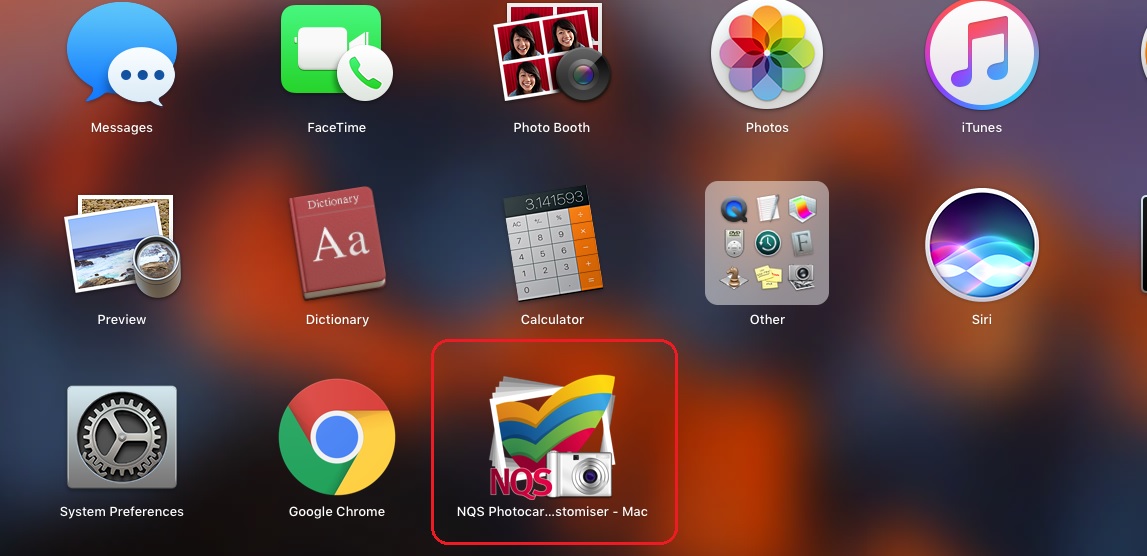
Task: Open the Photo Booth app
Action: [x=552, y=53]
